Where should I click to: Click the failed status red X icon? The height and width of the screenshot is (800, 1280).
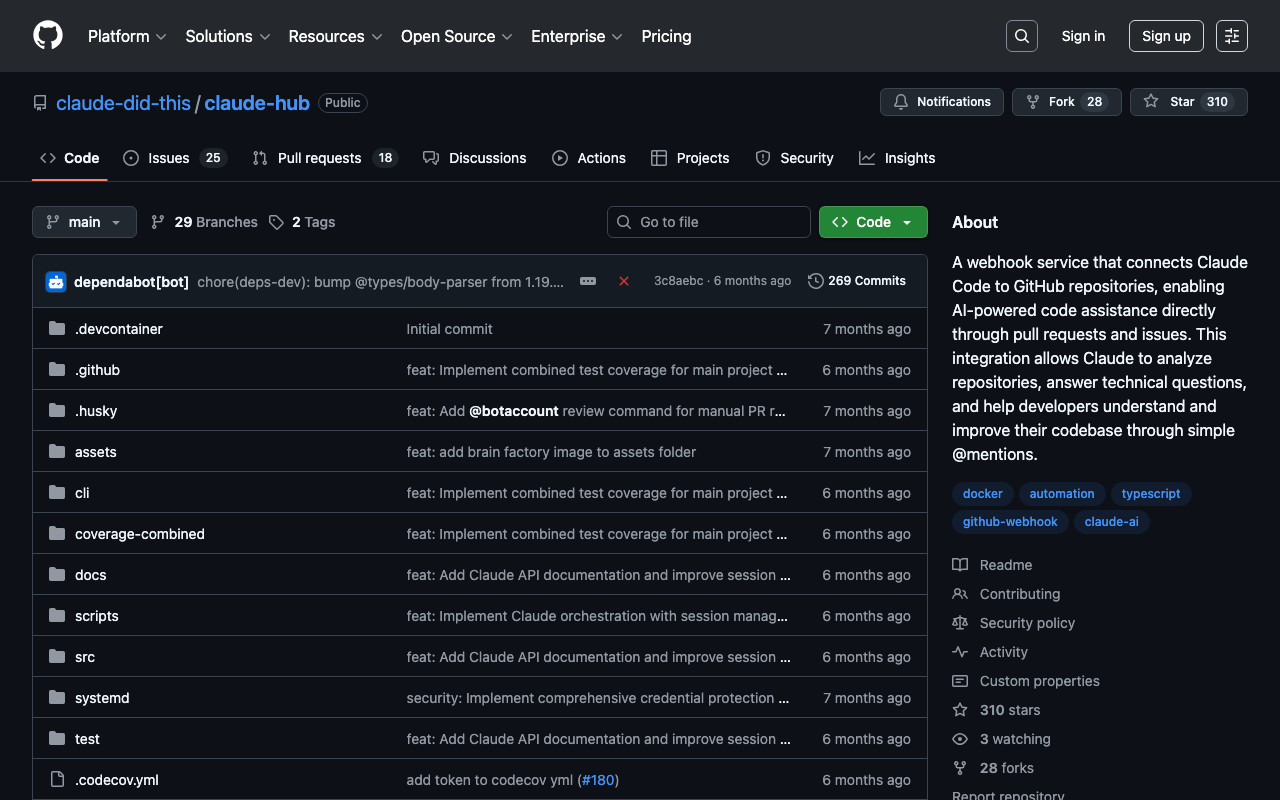coord(624,281)
